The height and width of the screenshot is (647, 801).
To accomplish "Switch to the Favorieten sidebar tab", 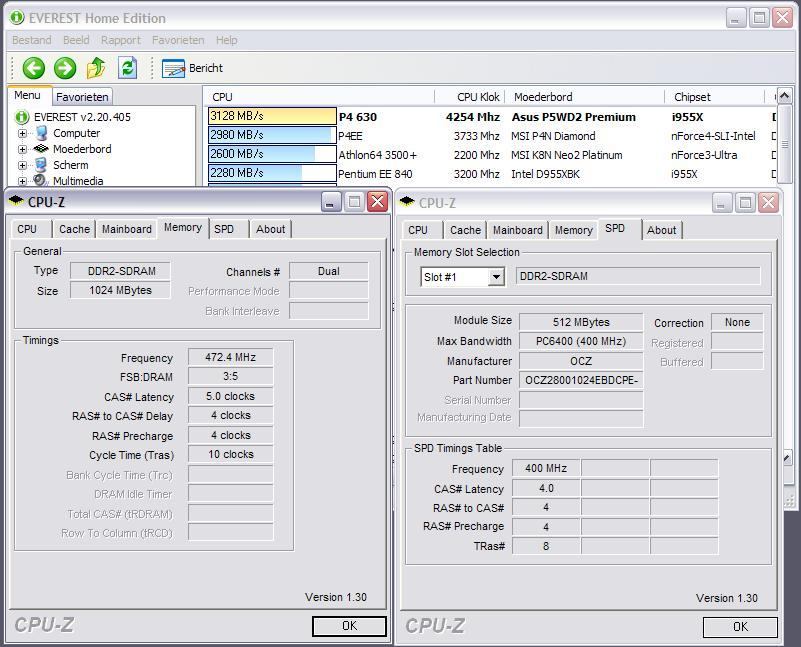I will pos(82,97).
